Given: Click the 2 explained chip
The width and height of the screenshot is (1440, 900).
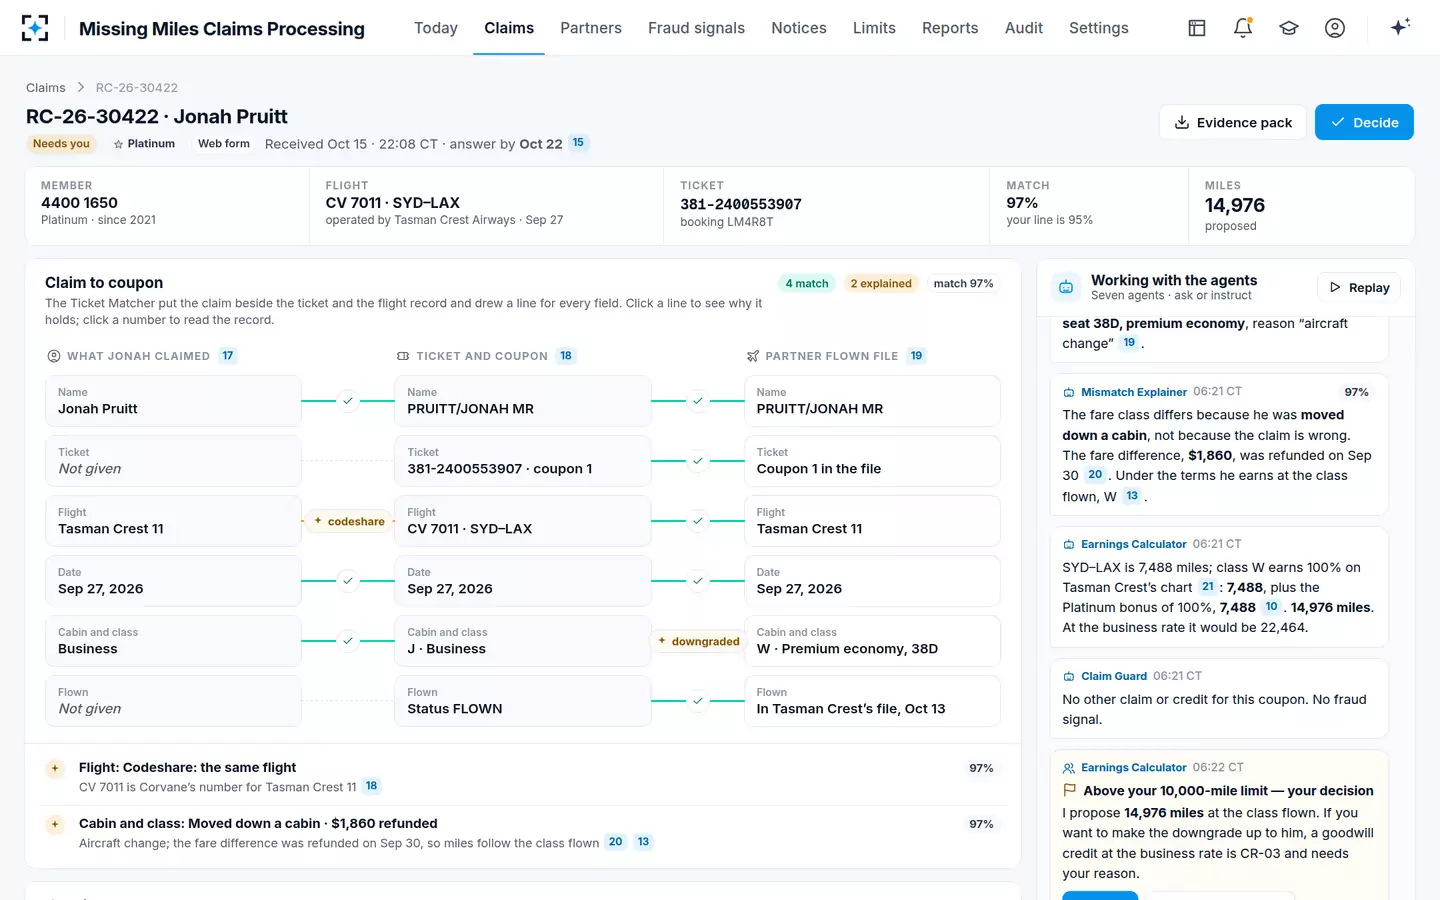Looking at the screenshot, I should [881, 284].
